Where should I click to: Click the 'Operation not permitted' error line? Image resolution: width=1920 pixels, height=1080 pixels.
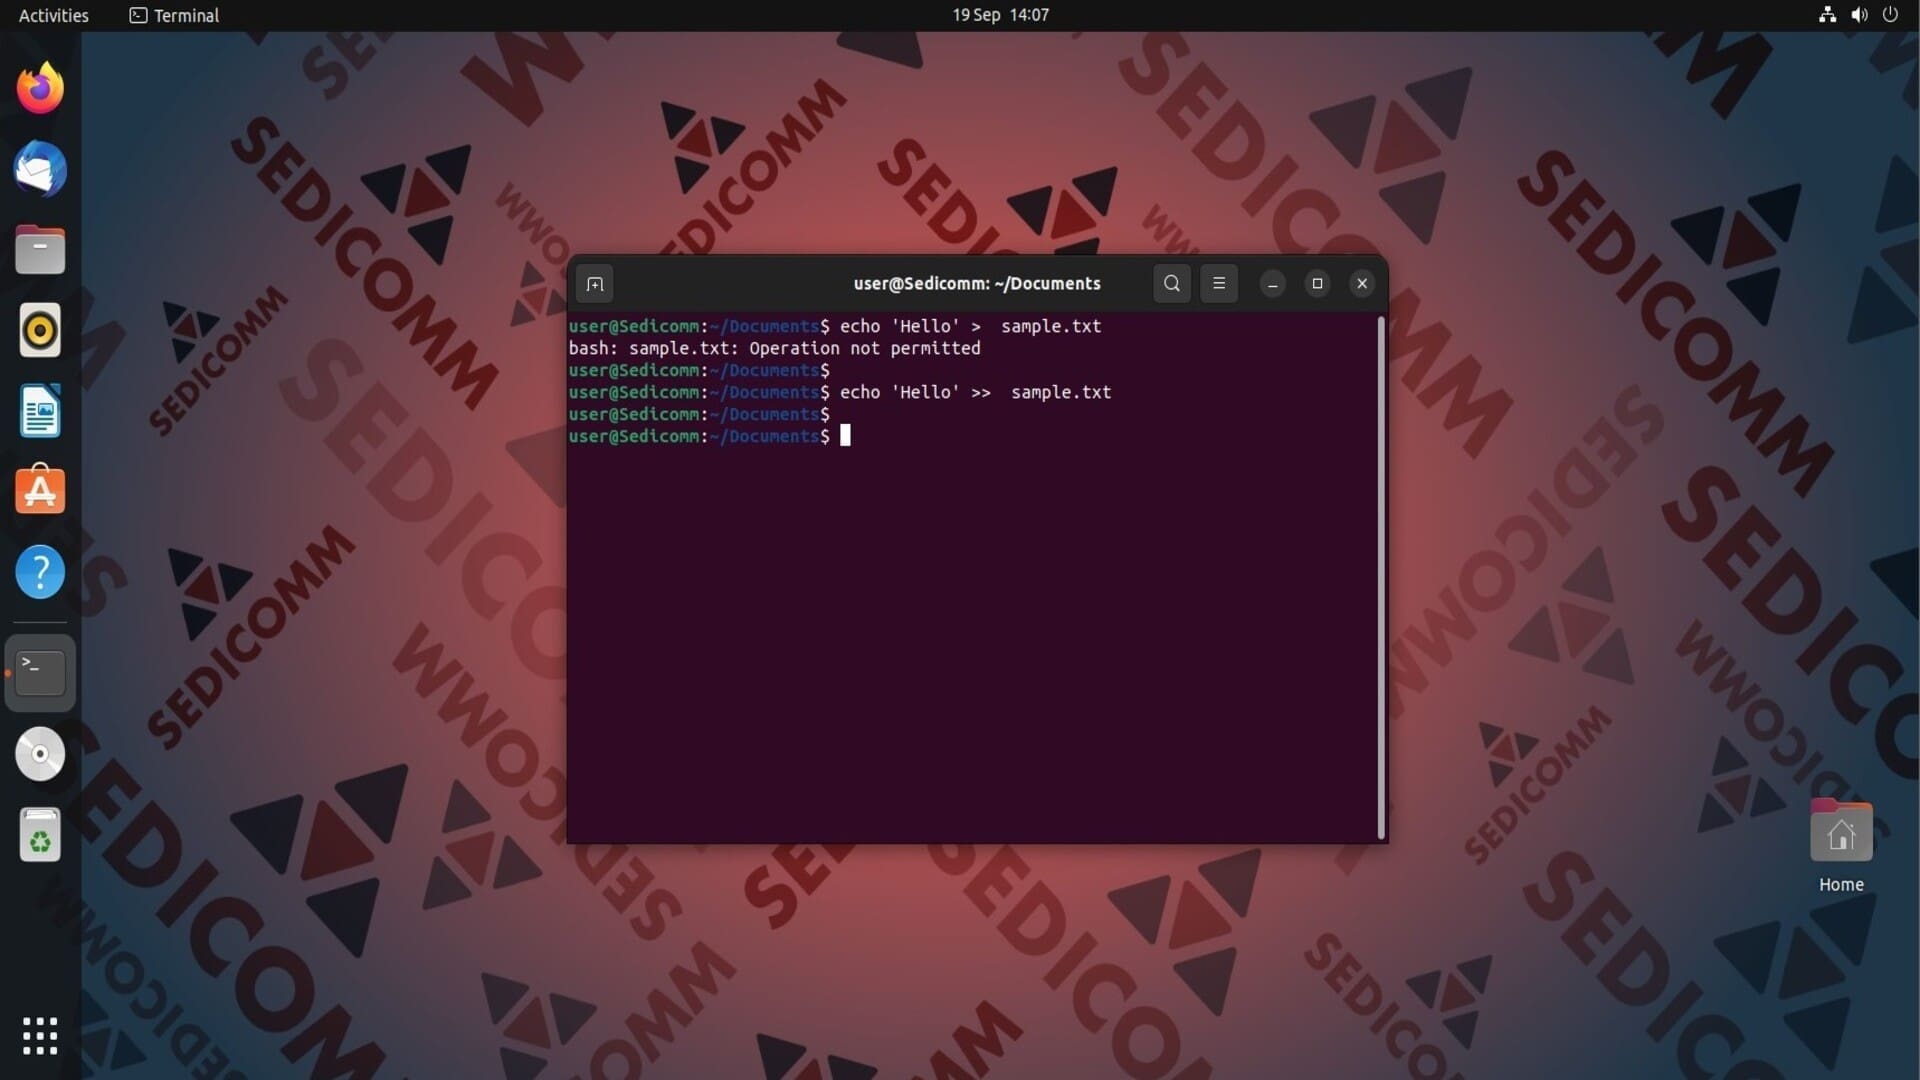point(775,348)
